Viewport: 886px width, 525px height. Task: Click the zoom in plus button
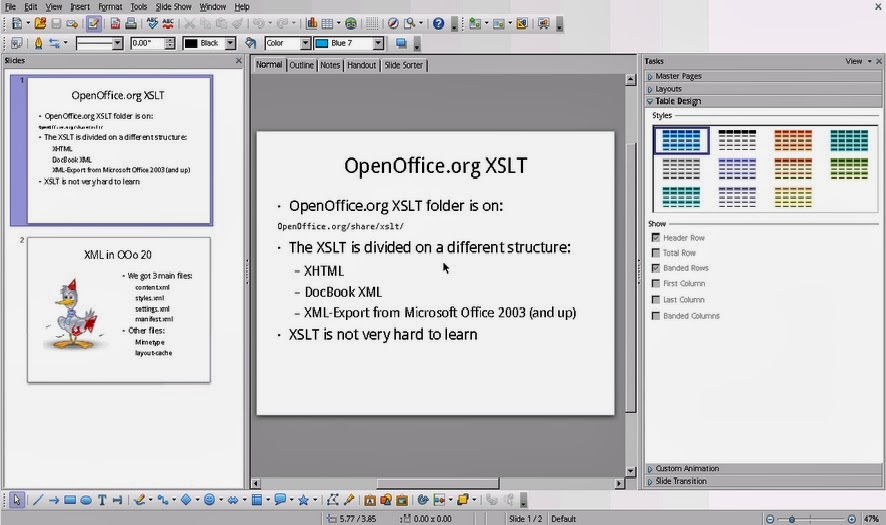tap(851, 519)
